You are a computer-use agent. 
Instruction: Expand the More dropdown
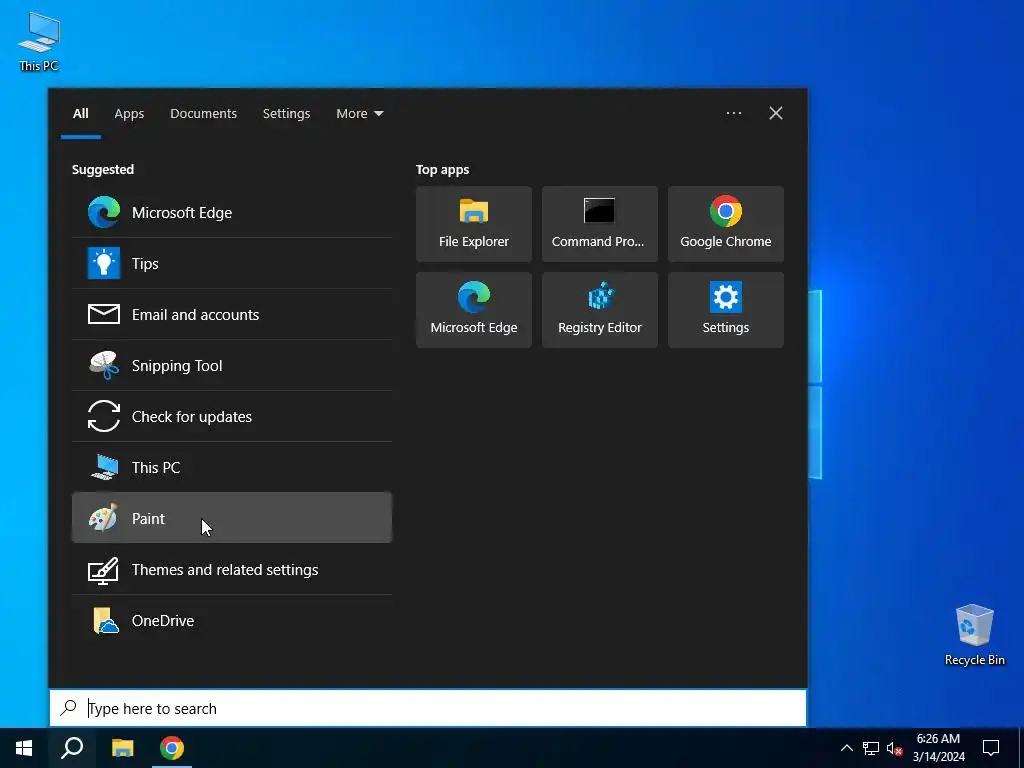pos(359,114)
